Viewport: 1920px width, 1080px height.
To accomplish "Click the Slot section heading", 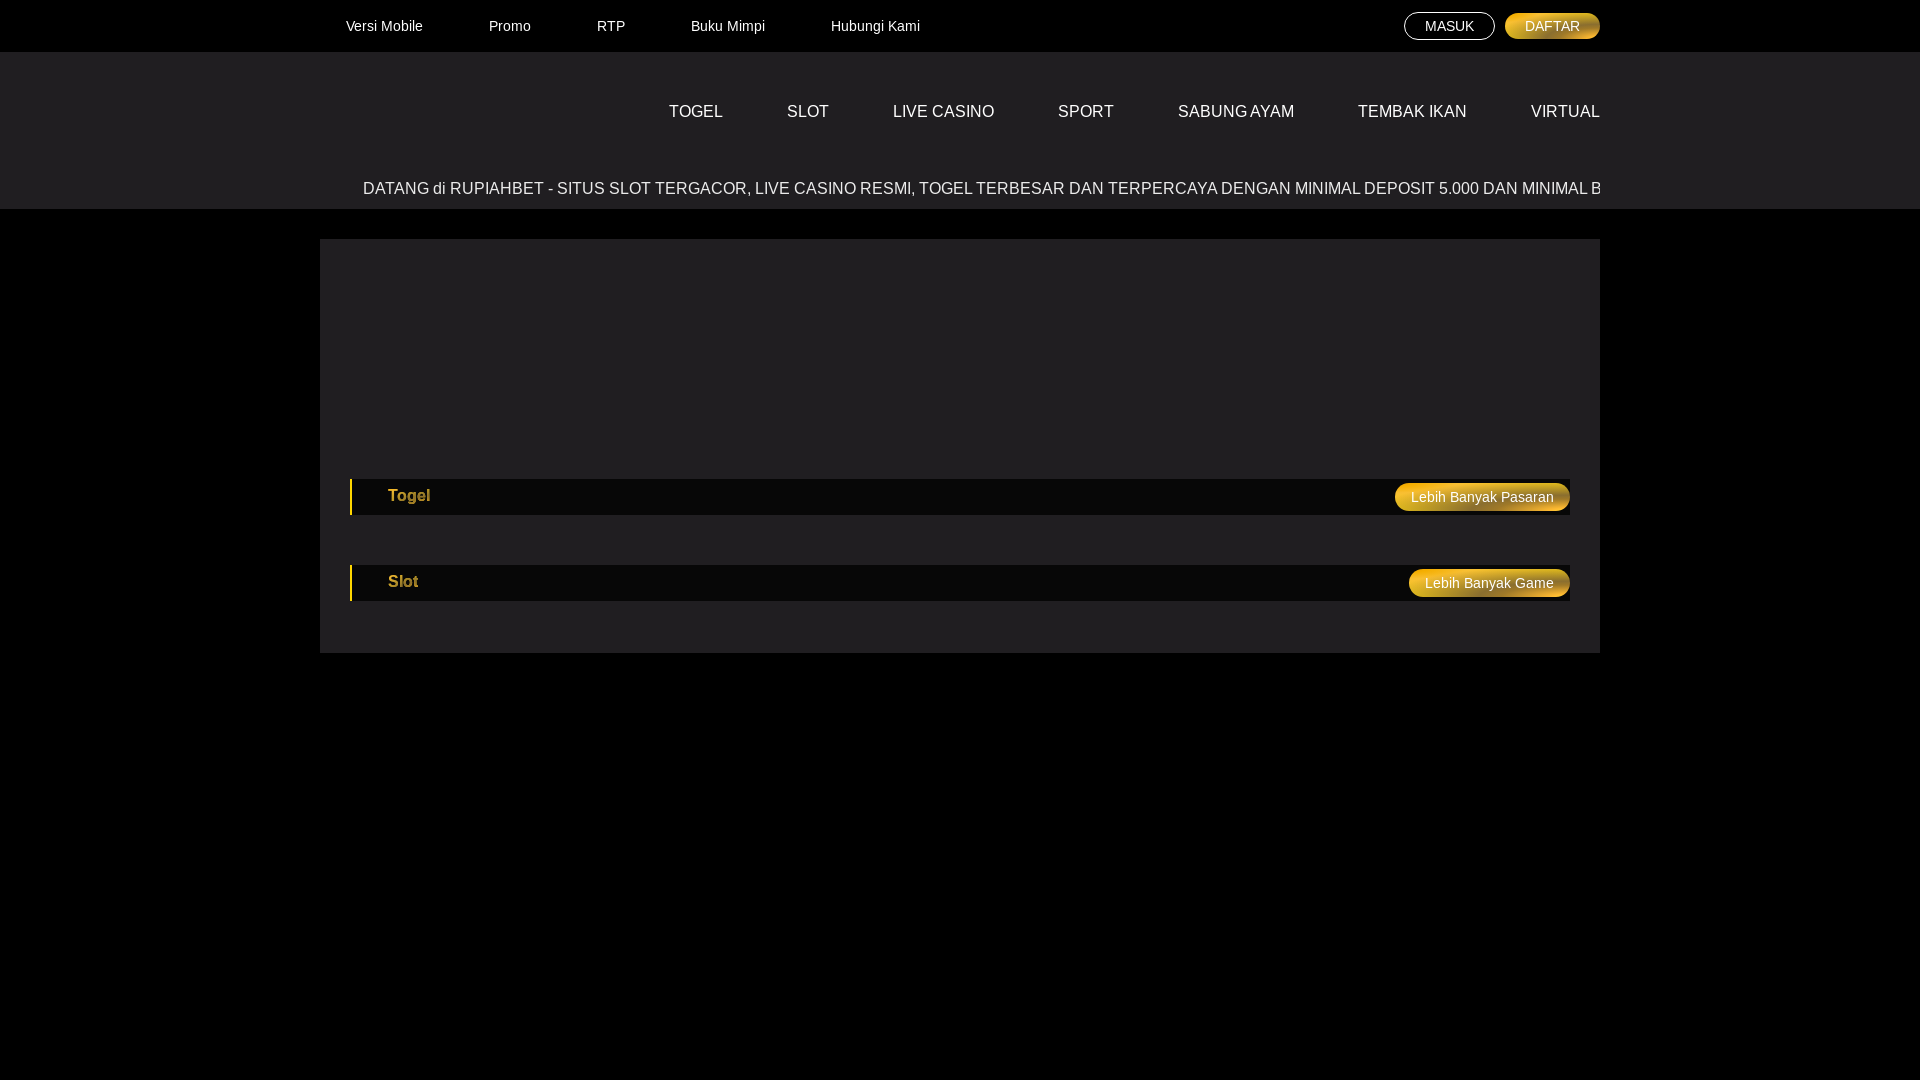I will point(403,582).
